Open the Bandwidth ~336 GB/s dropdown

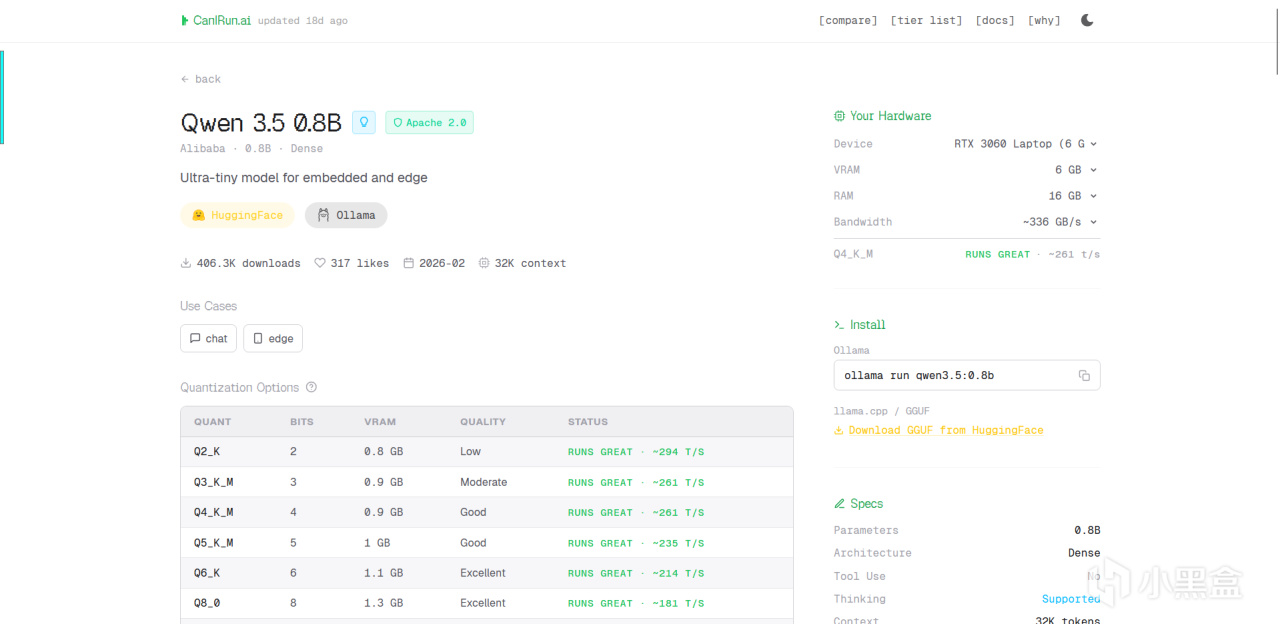(1060, 222)
